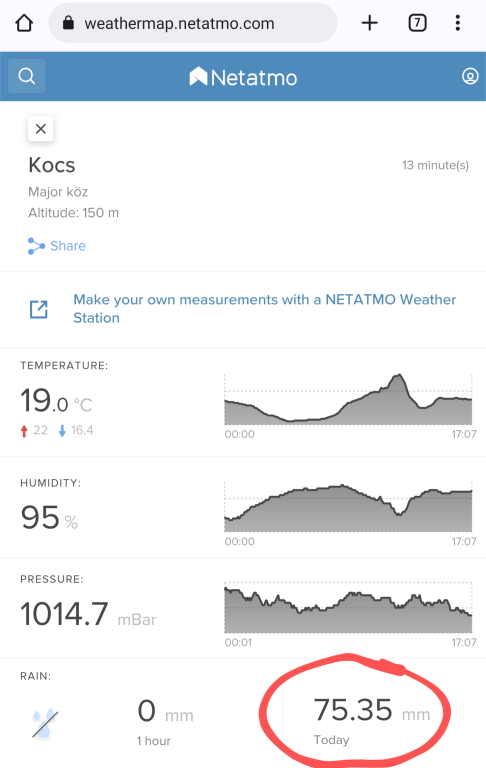Click the Netatmo search magnifier icon
Viewport: 486px width, 768px height.
[26, 76]
